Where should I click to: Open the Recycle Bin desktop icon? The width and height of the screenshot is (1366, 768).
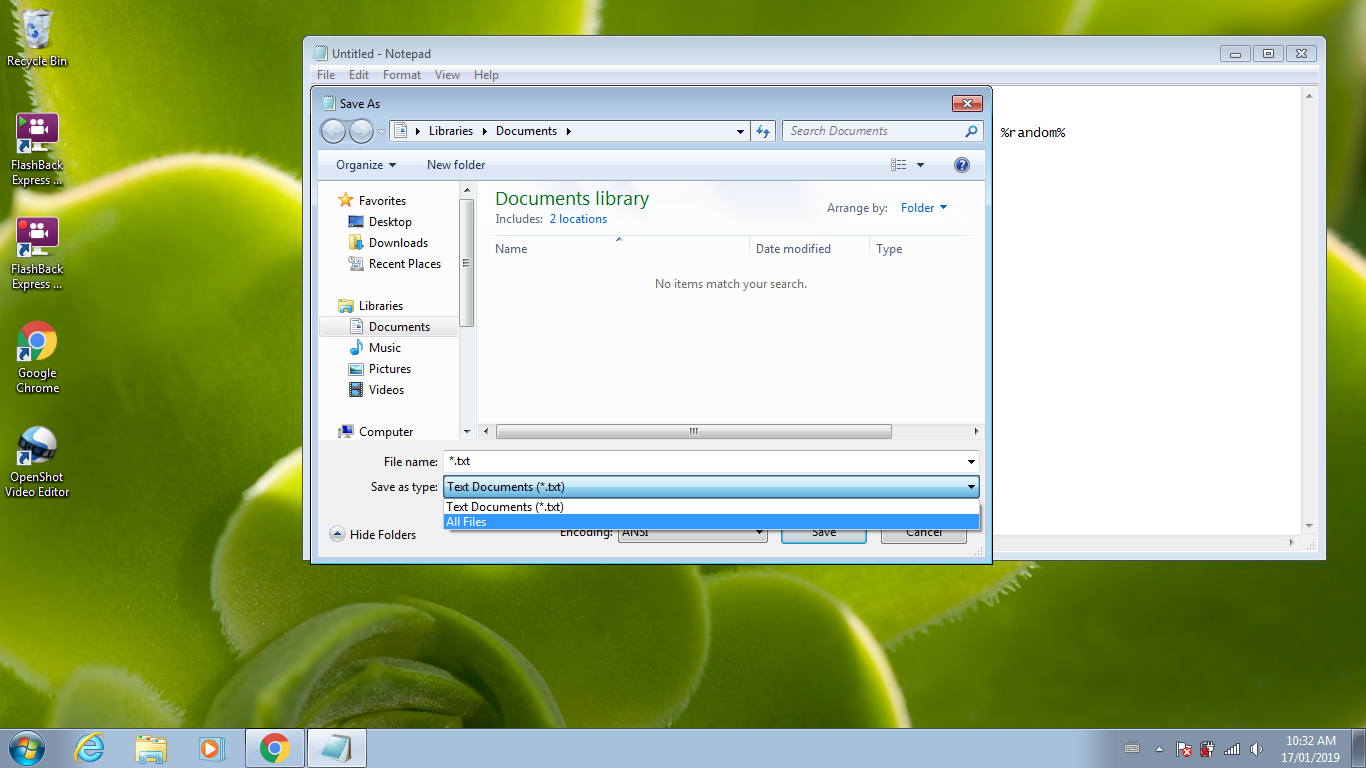point(37,38)
